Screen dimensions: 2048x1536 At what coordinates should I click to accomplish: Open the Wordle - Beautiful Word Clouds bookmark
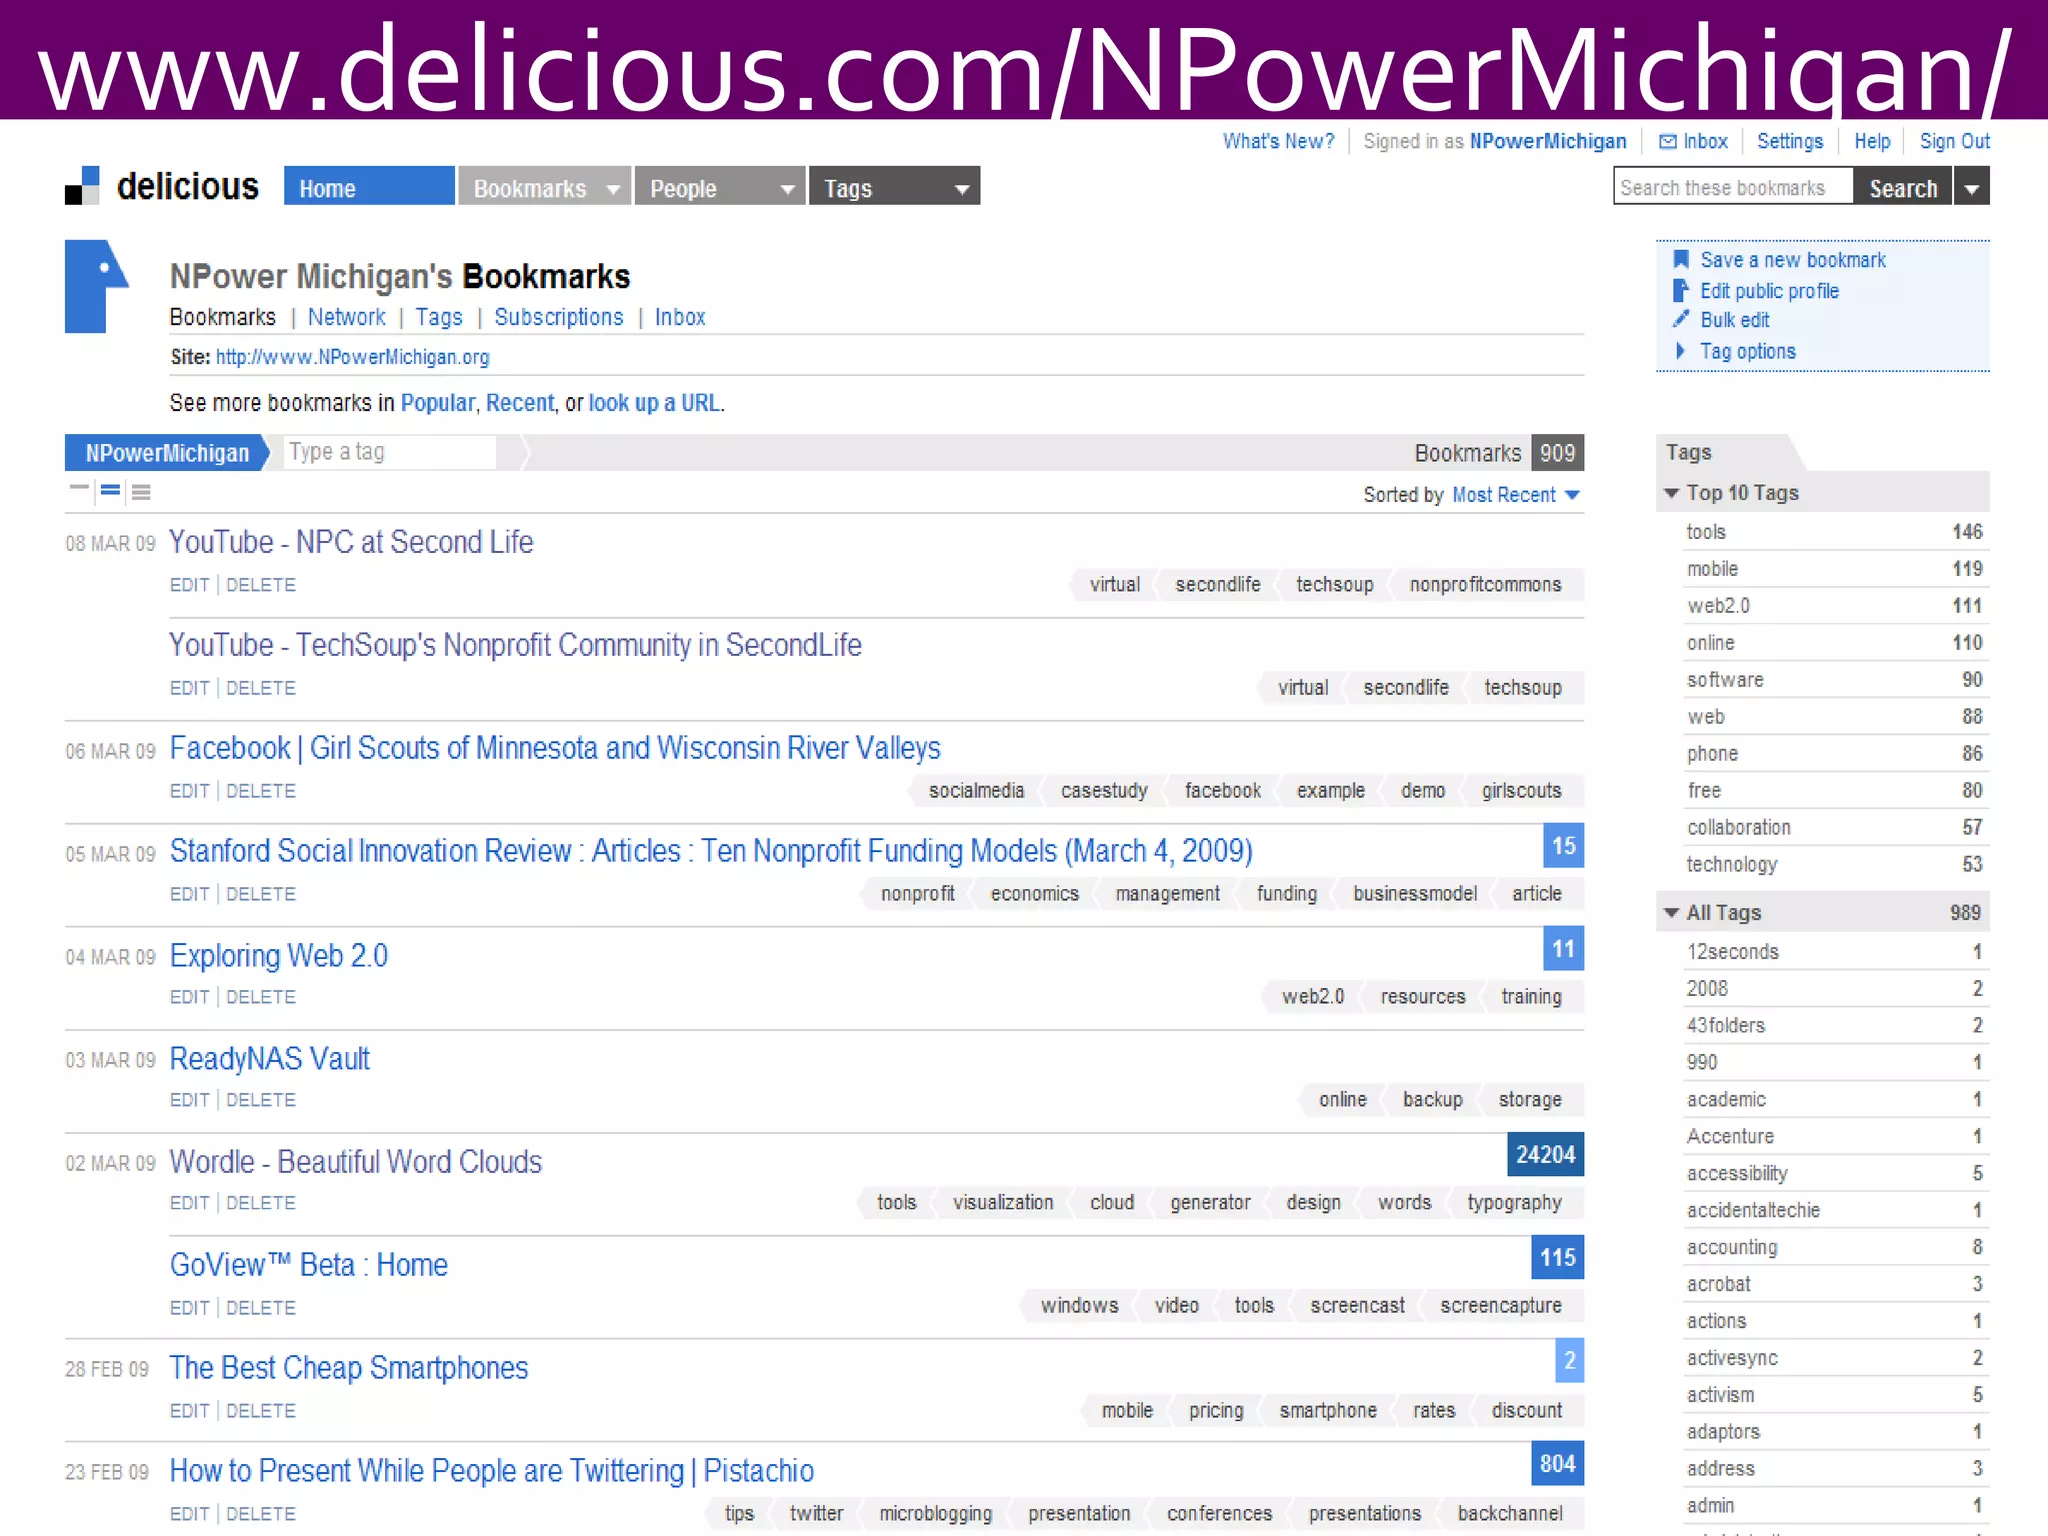pos(355,1162)
